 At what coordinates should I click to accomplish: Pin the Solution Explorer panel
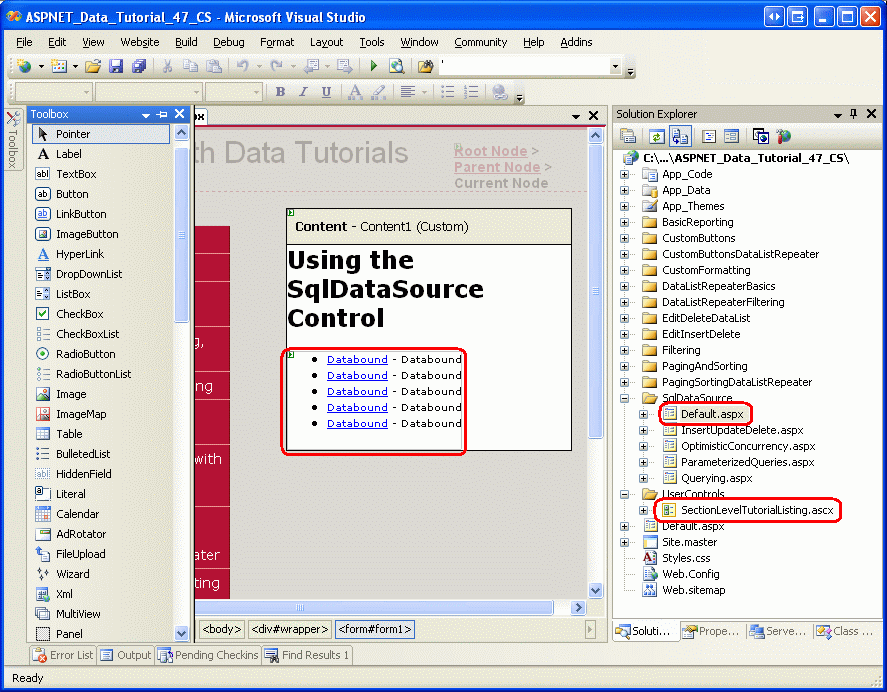click(x=853, y=114)
